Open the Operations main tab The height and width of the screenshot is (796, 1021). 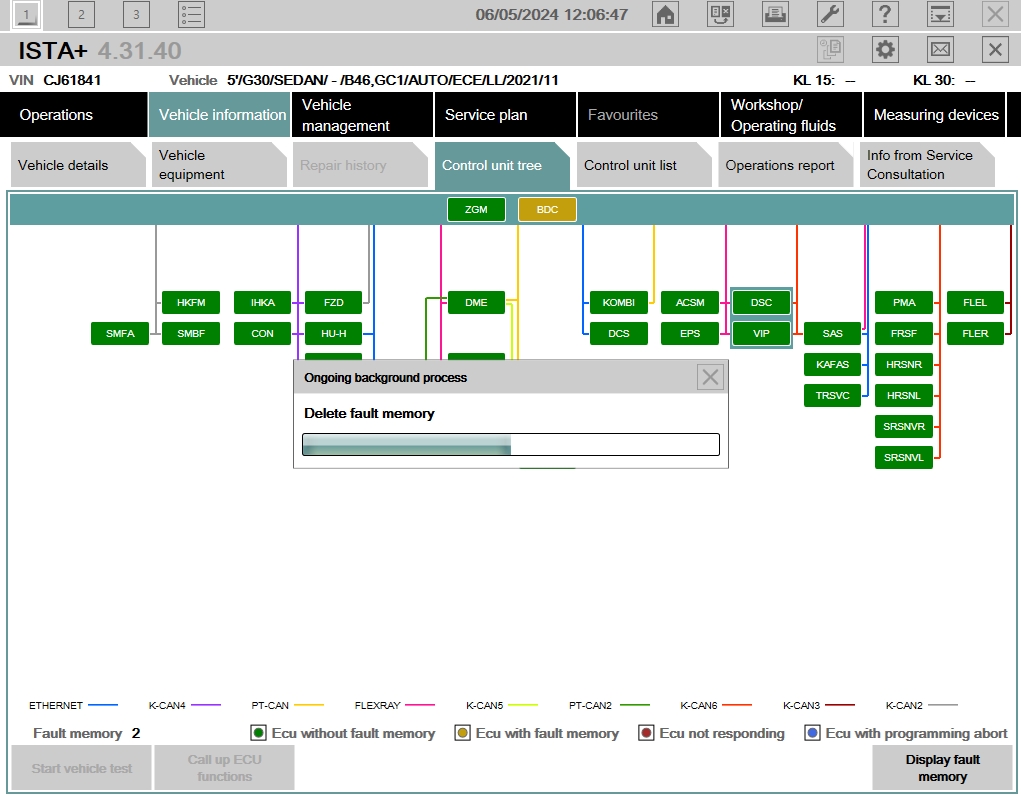[x=74, y=115]
